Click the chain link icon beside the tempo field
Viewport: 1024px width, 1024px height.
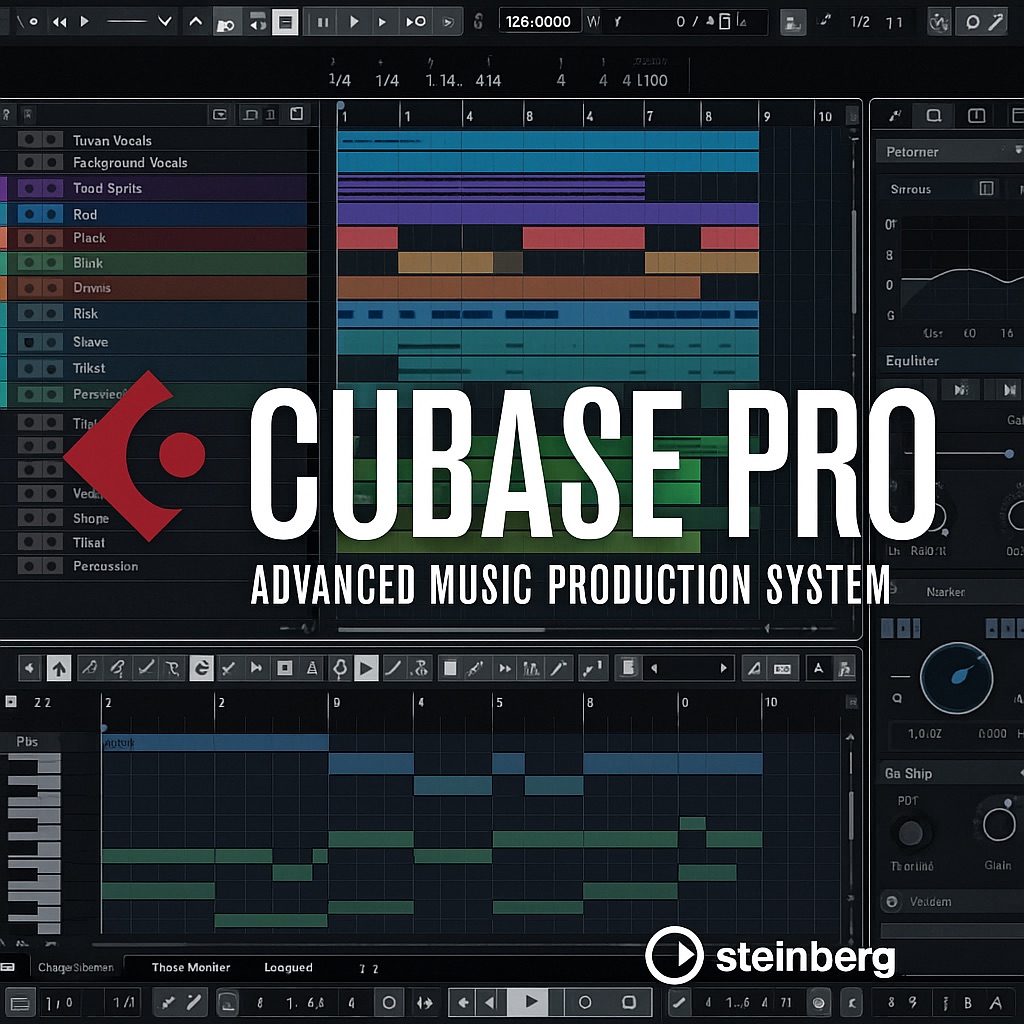[478, 22]
